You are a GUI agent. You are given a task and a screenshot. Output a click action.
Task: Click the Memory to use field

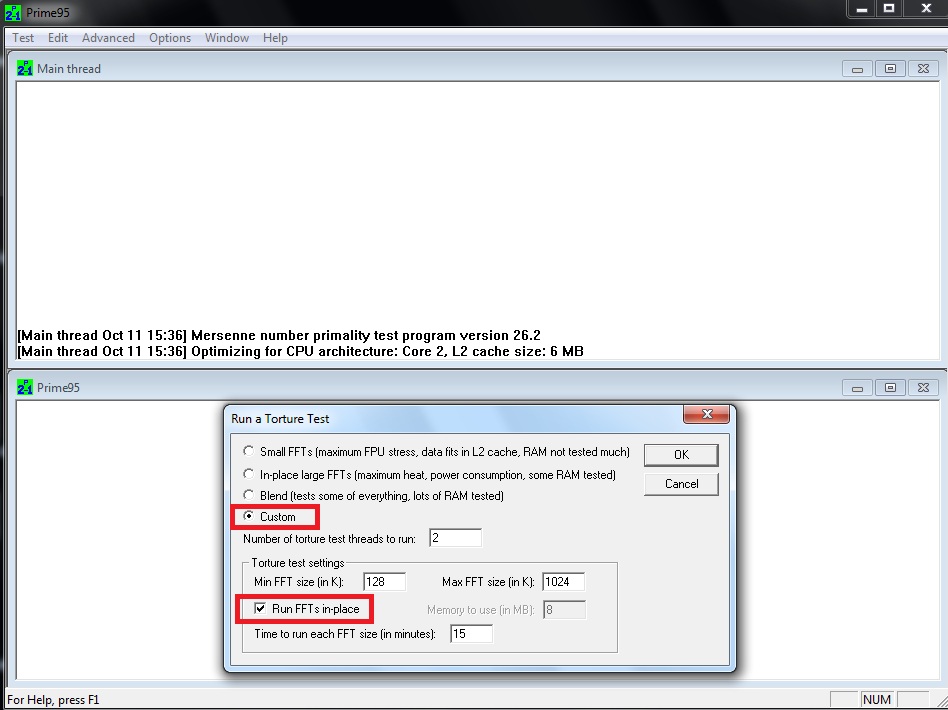(564, 610)
